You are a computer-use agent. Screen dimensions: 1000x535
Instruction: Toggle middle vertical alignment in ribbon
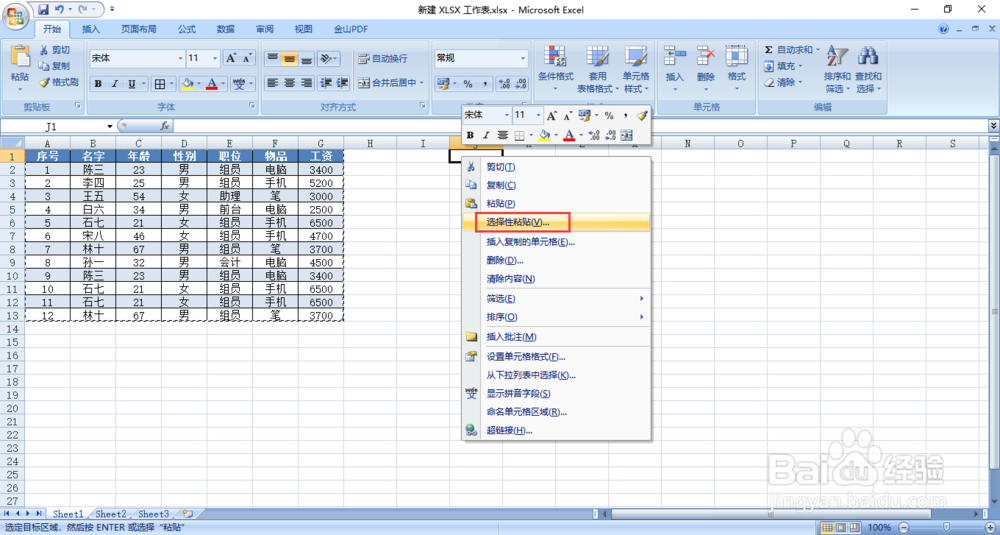(x=290, y=59)
